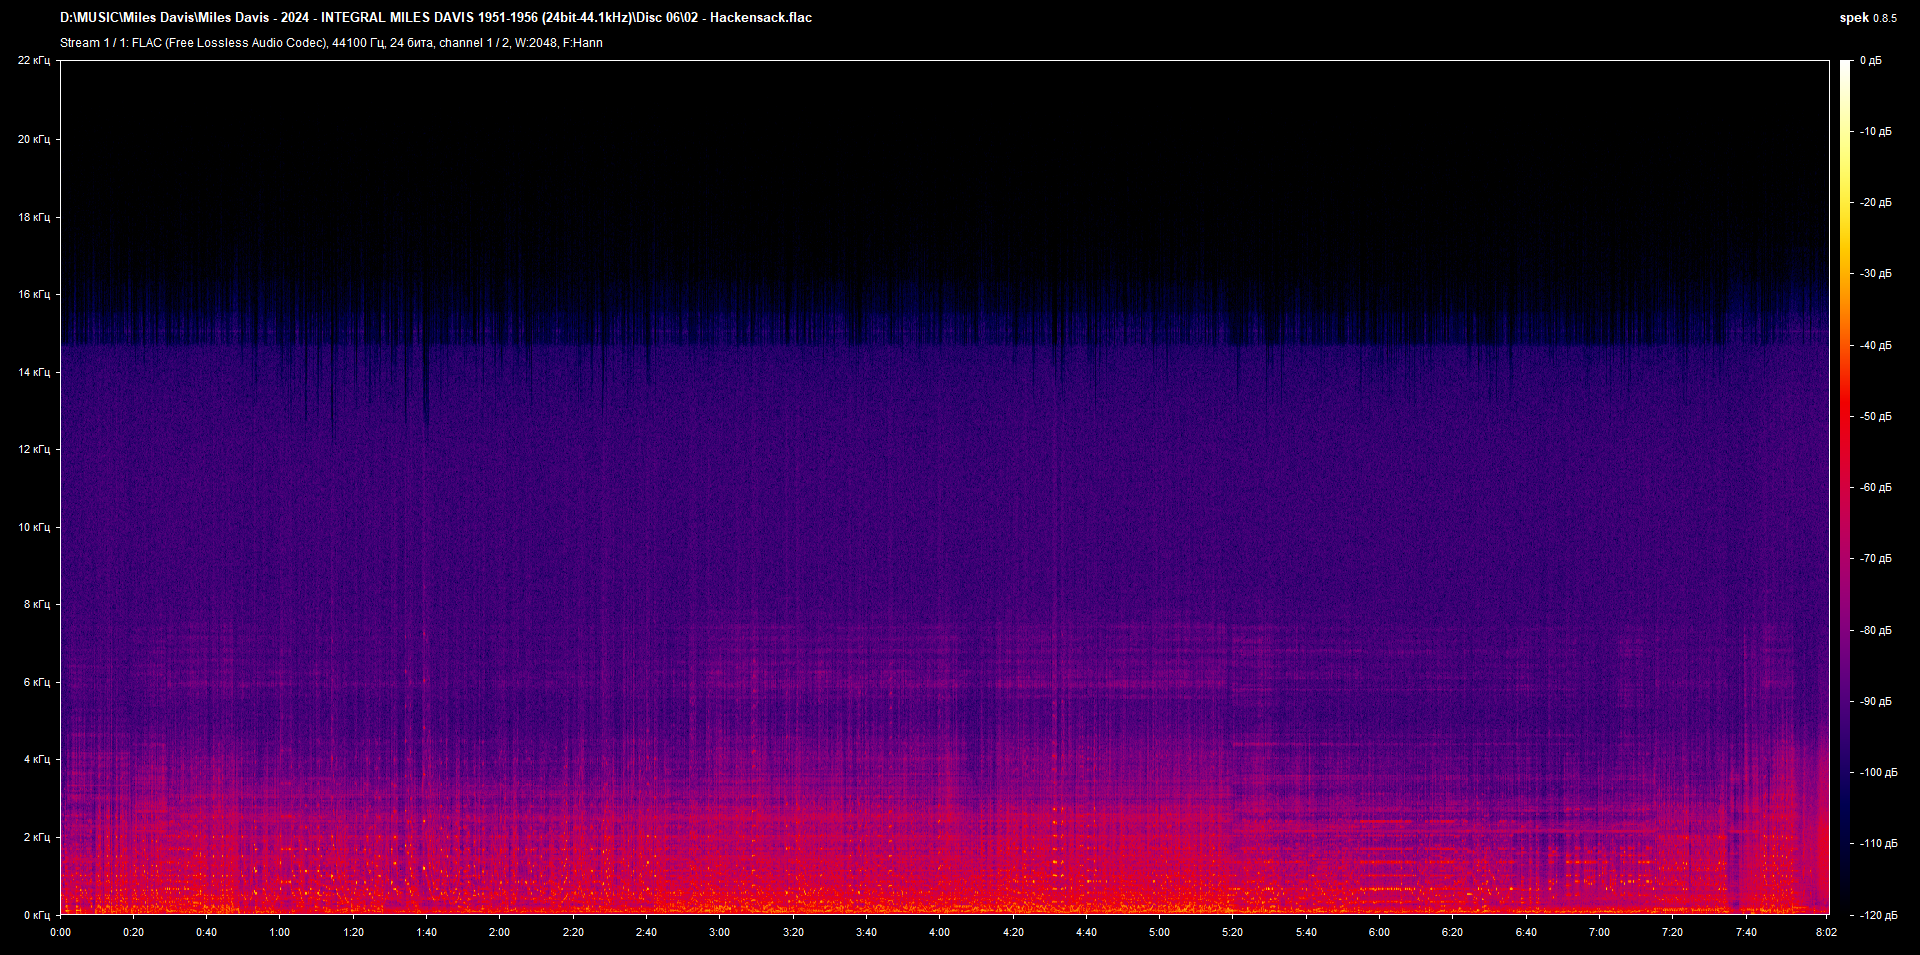Click the 14 кГц frequency axis label

(33, 372)
